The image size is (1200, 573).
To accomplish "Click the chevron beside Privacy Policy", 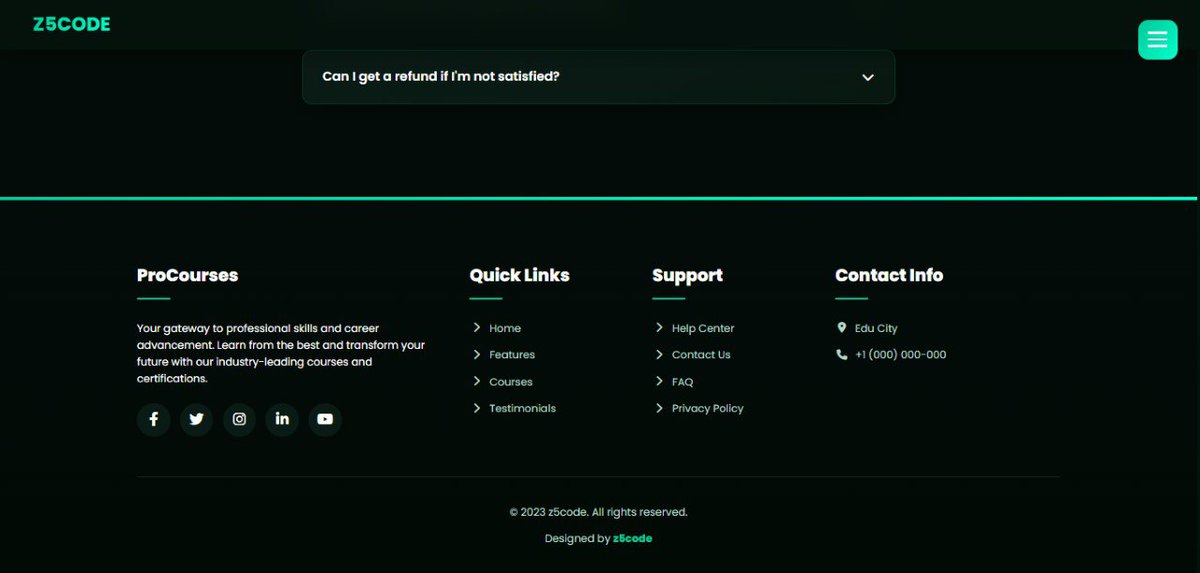I will click(659, 408).
